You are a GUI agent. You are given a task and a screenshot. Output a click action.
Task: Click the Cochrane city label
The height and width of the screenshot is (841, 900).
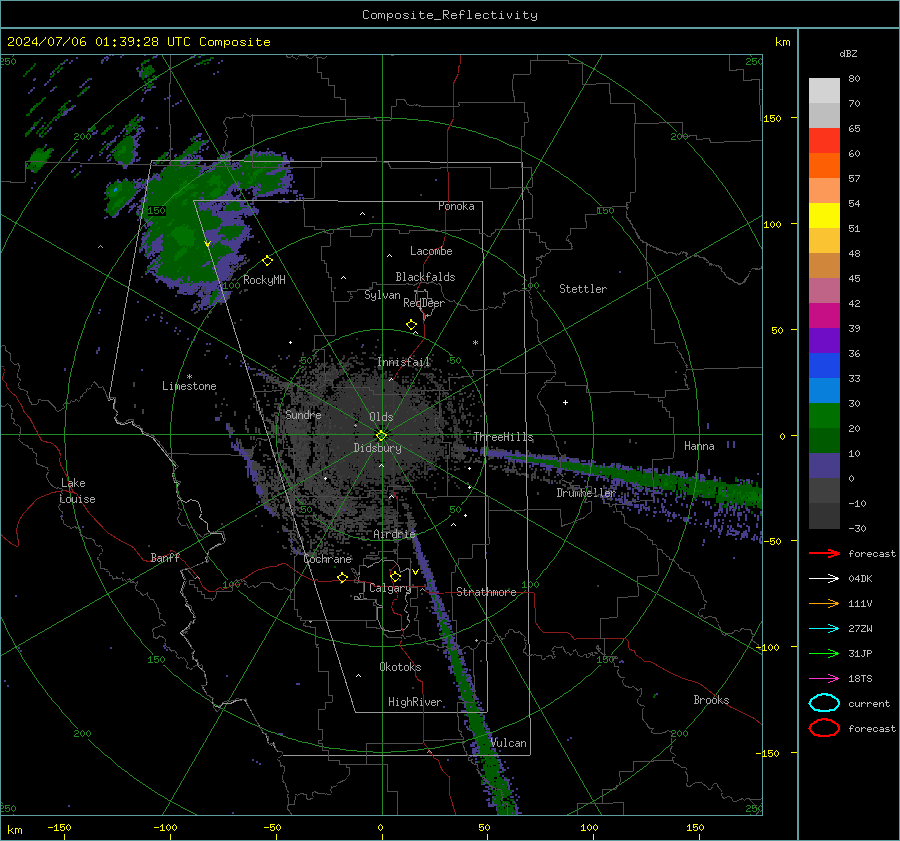327,559
